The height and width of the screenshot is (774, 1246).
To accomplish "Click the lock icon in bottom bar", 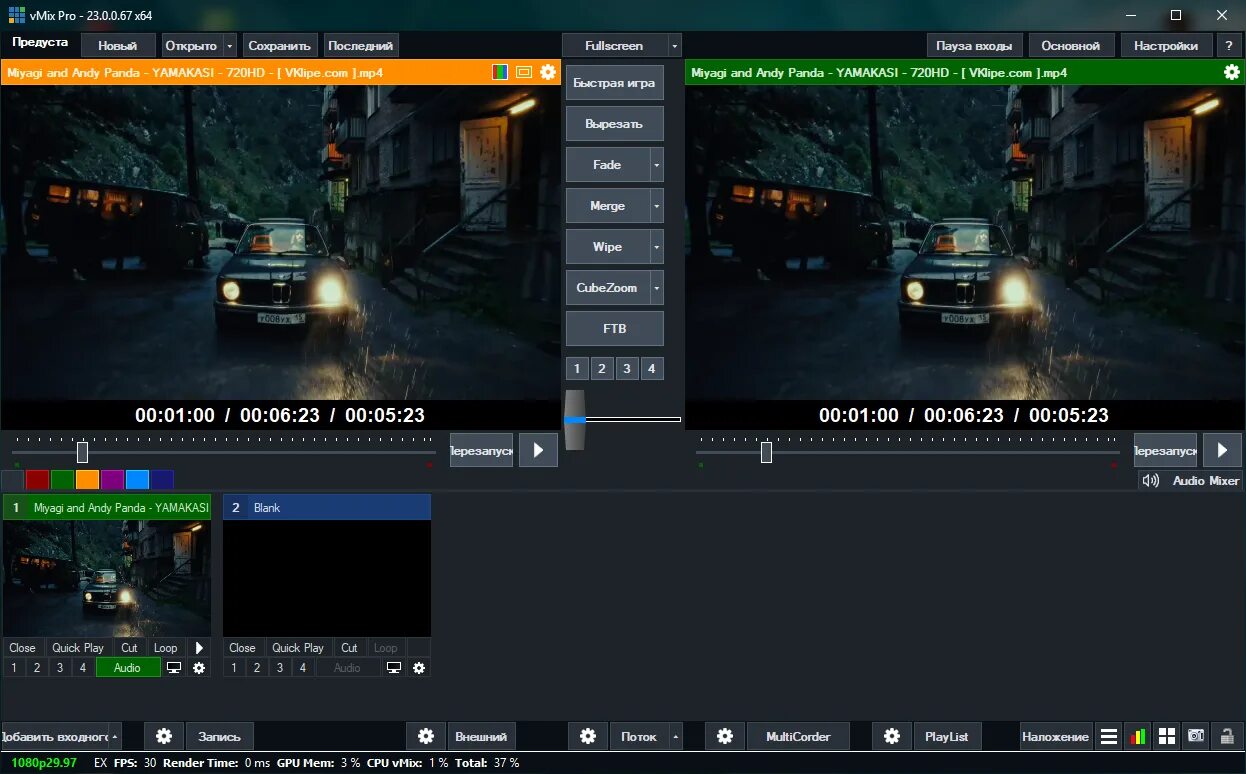I will 1225,736.
